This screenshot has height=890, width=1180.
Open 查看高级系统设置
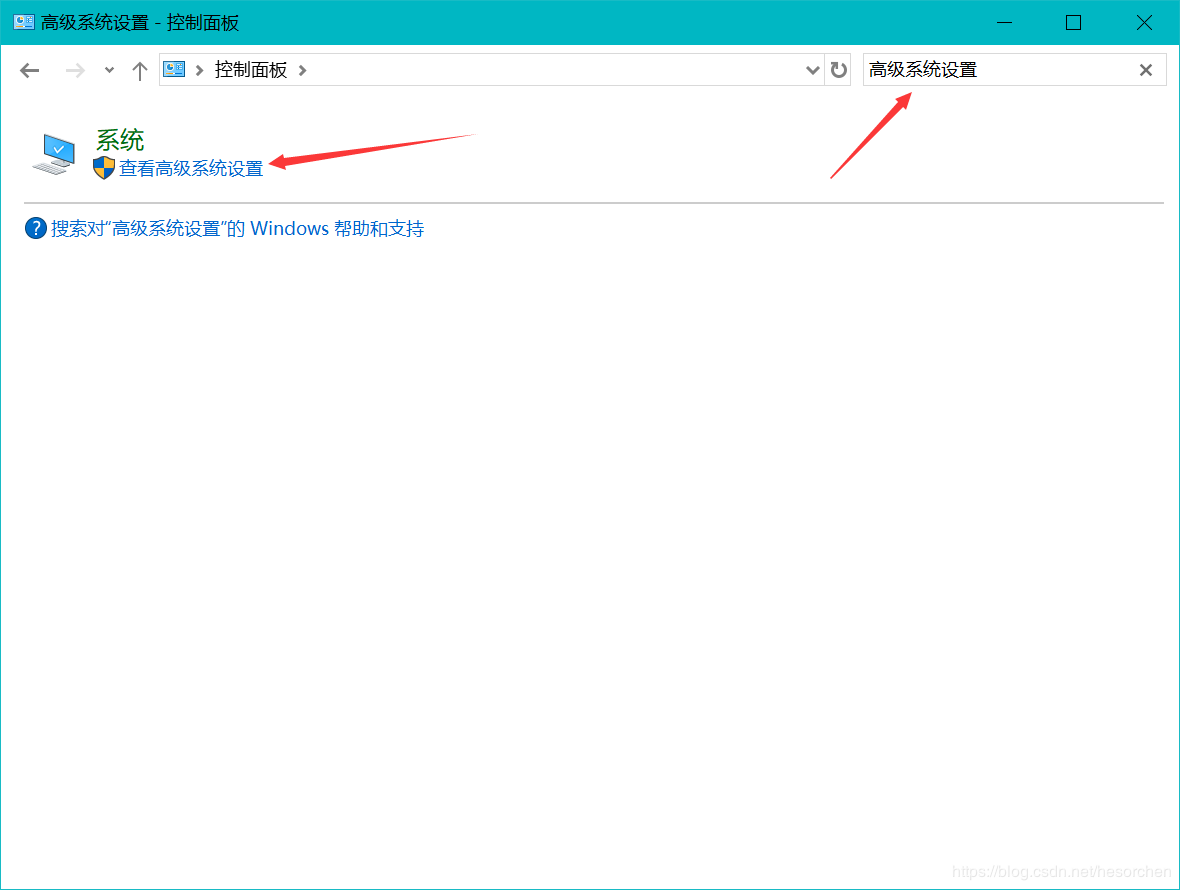coord(190,168)
